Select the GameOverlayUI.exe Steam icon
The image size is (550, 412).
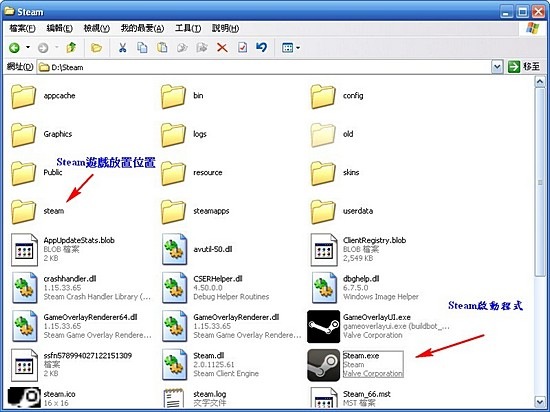[323, 326]
